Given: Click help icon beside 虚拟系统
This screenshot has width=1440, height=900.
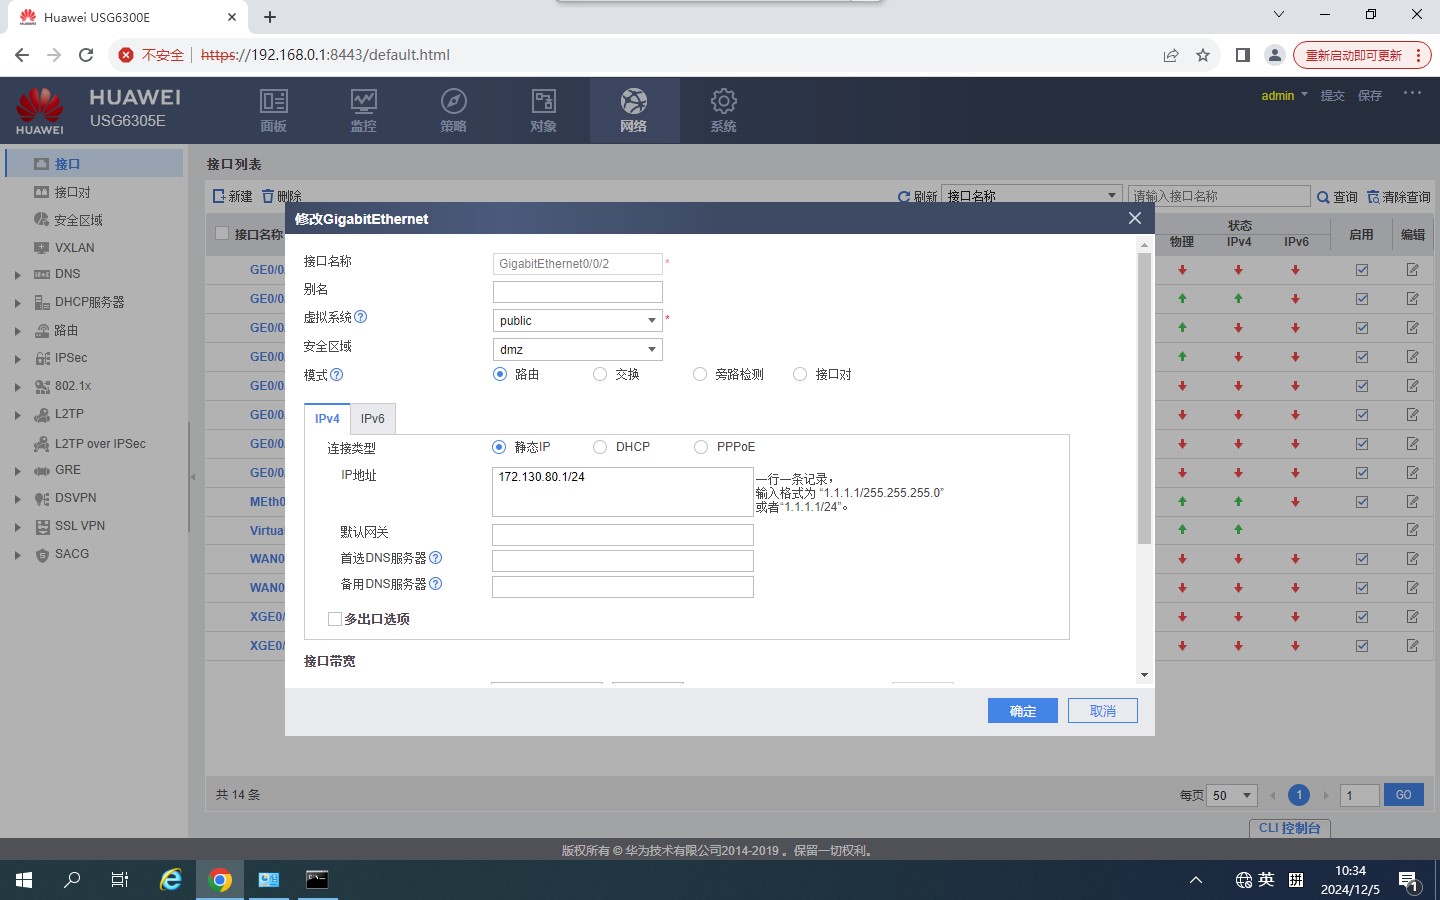Looking at the screenshot, I should coord(361,317).
